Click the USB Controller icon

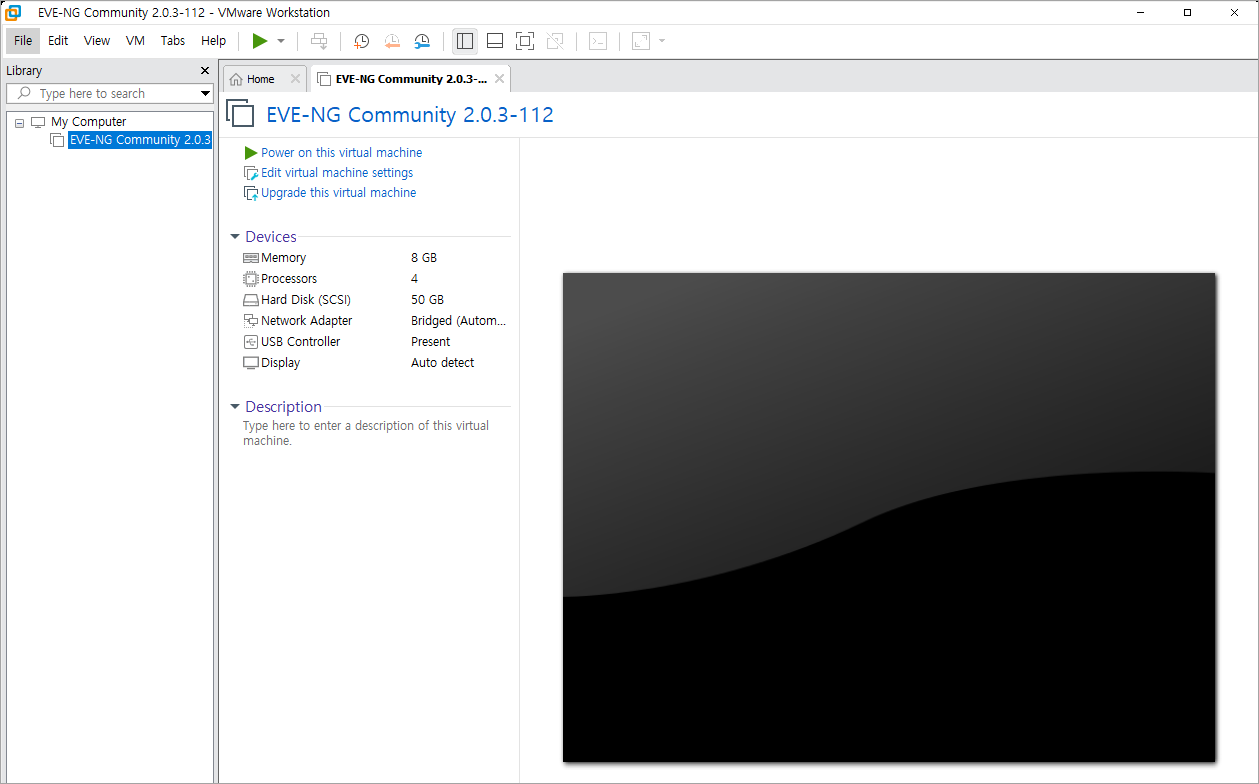pos(251,342)
